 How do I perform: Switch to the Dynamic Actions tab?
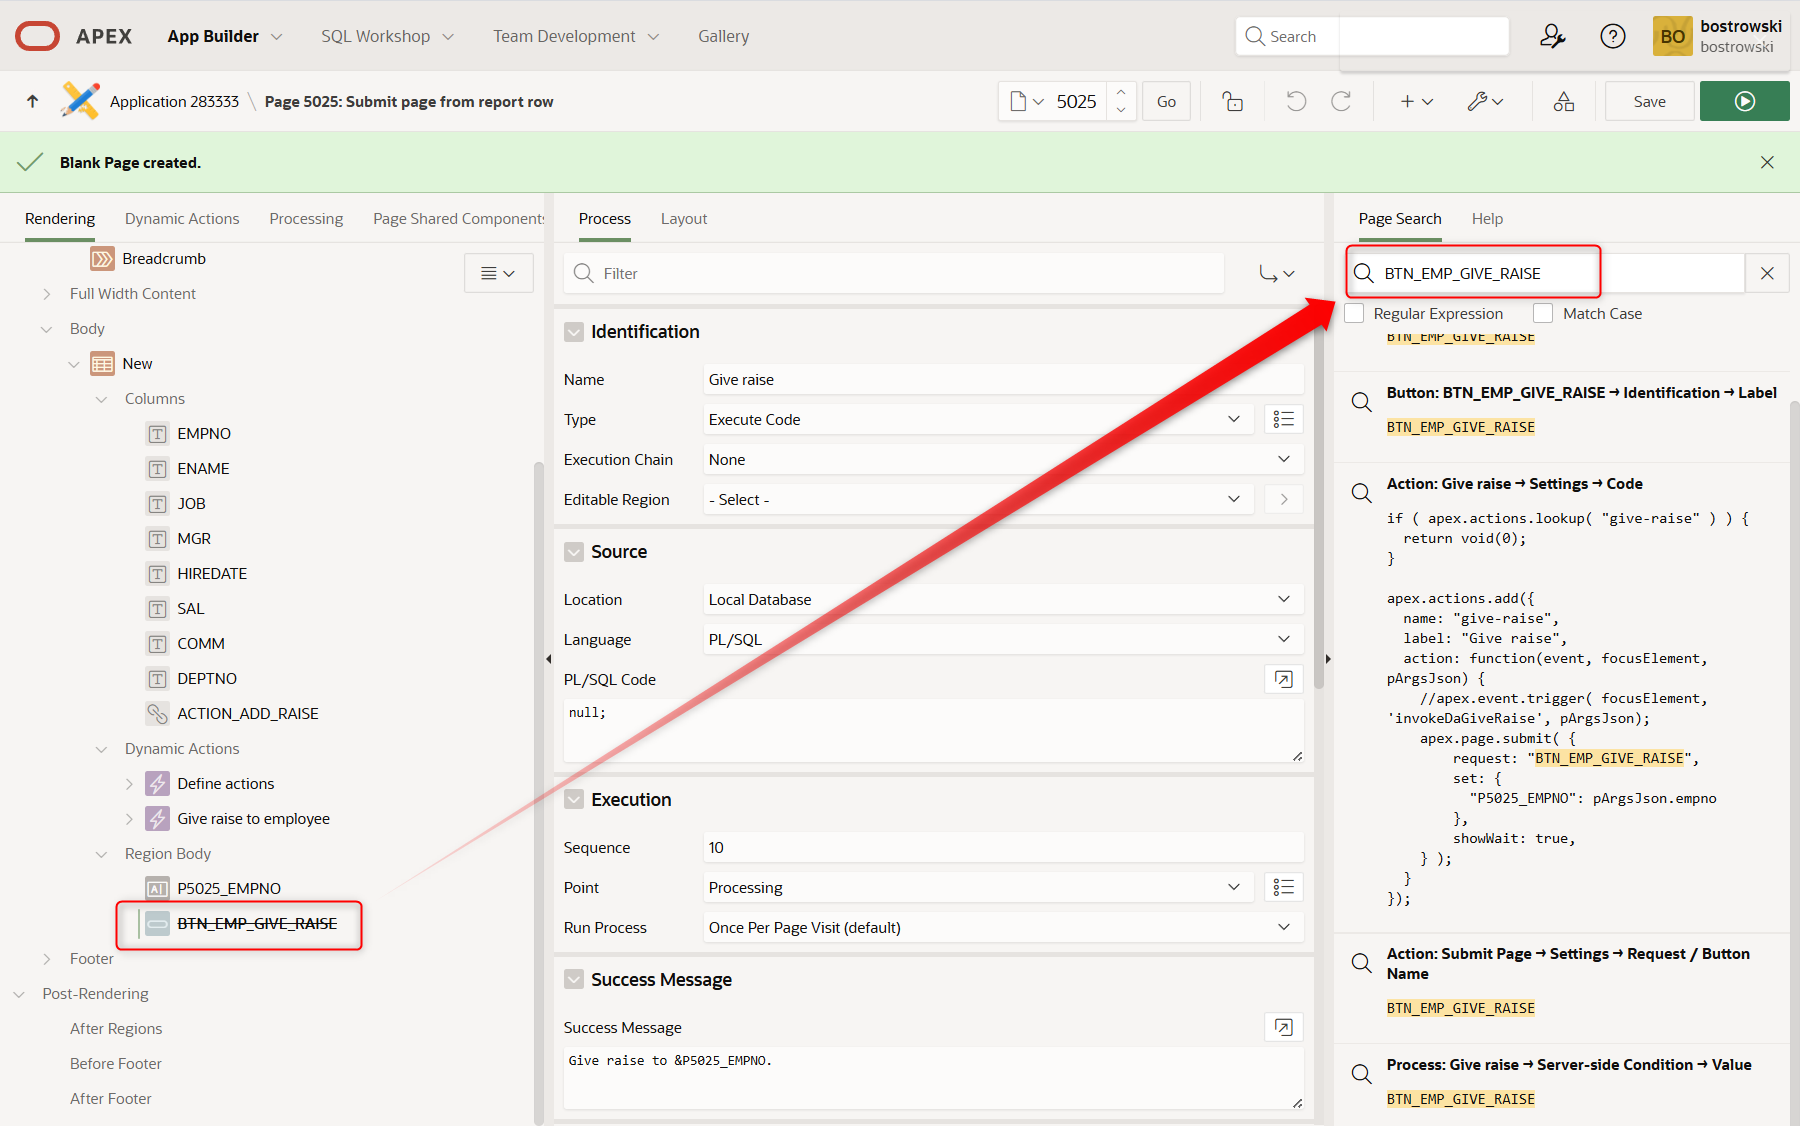pyautogui.click(x=182, y=219)
